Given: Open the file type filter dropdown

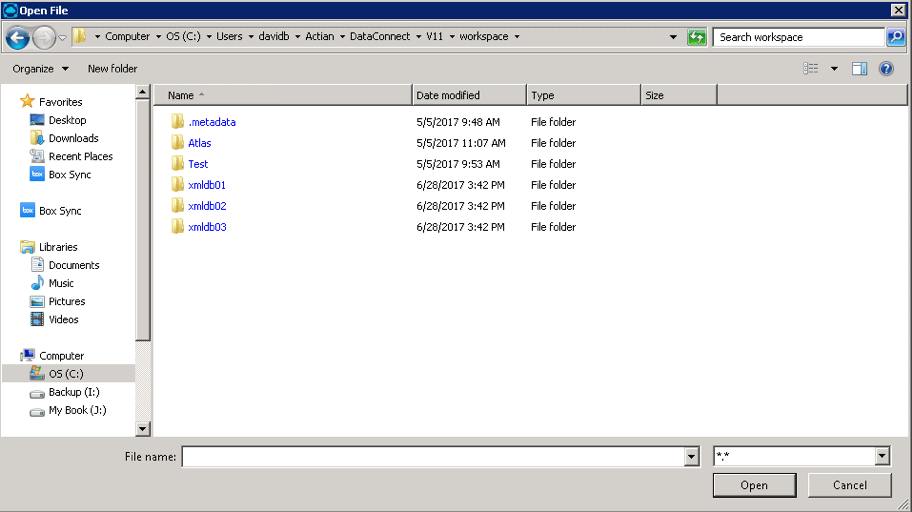Looking at the screenshot, I should (x=882, y=457).
